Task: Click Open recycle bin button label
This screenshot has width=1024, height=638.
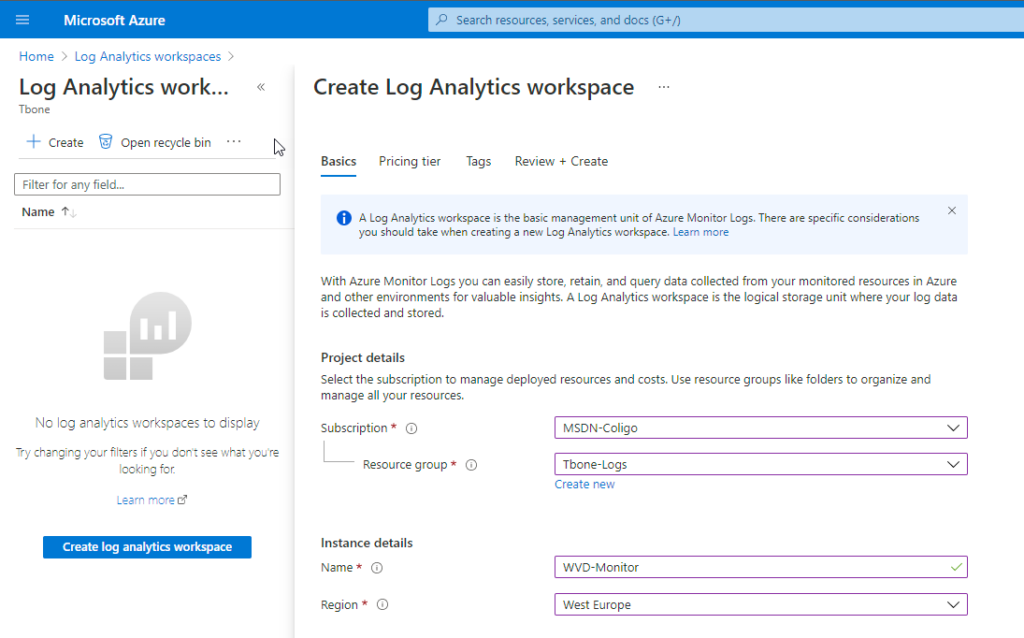Action: point(166,142)
